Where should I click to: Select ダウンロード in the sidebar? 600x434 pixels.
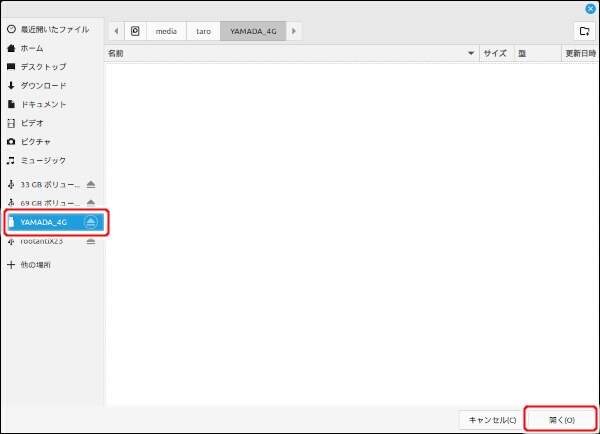tap(43, 85)
